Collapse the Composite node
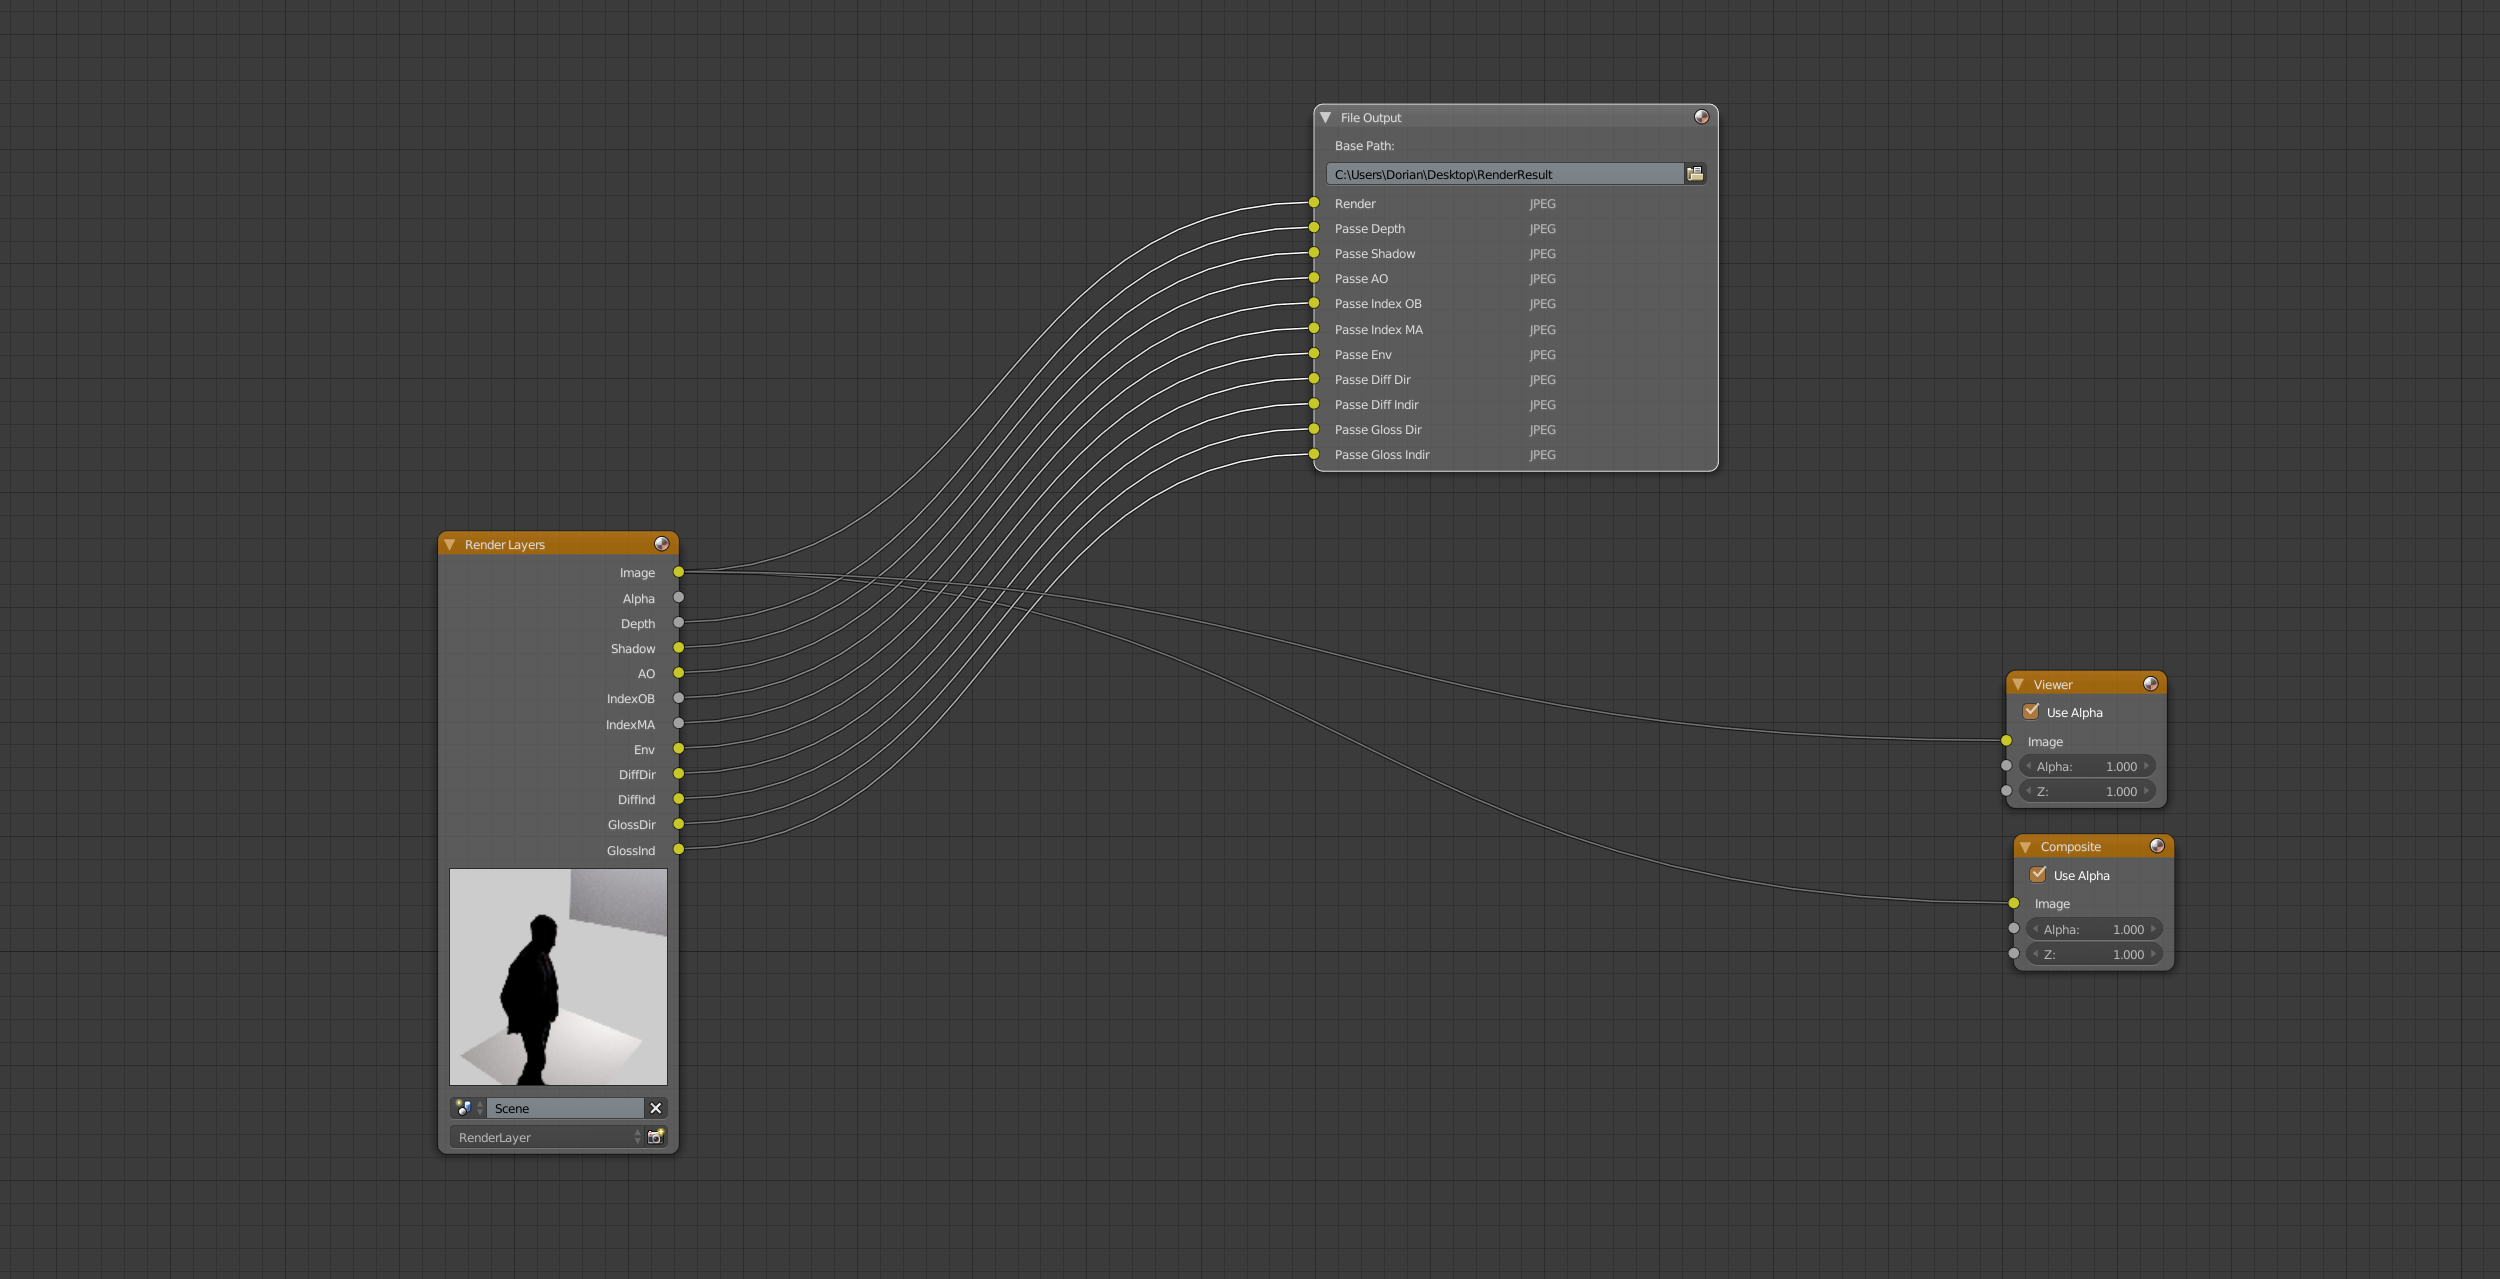The width and height of the screenshot is (2500, 1279). pos(2025,847)
